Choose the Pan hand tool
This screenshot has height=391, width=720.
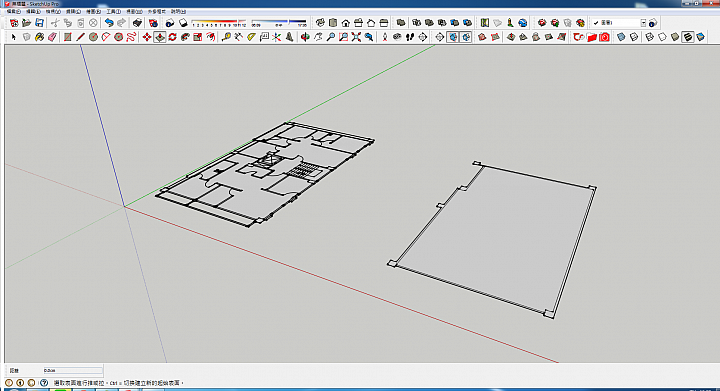point(318,37)
